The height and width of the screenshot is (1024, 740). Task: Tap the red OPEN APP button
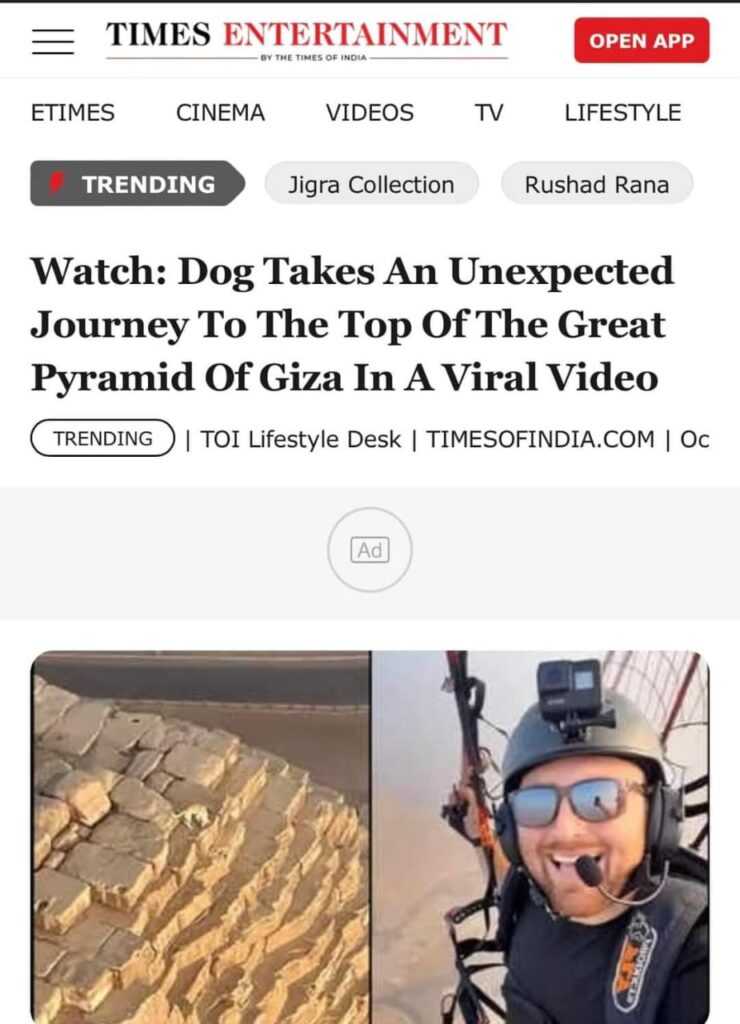point(641,40)
